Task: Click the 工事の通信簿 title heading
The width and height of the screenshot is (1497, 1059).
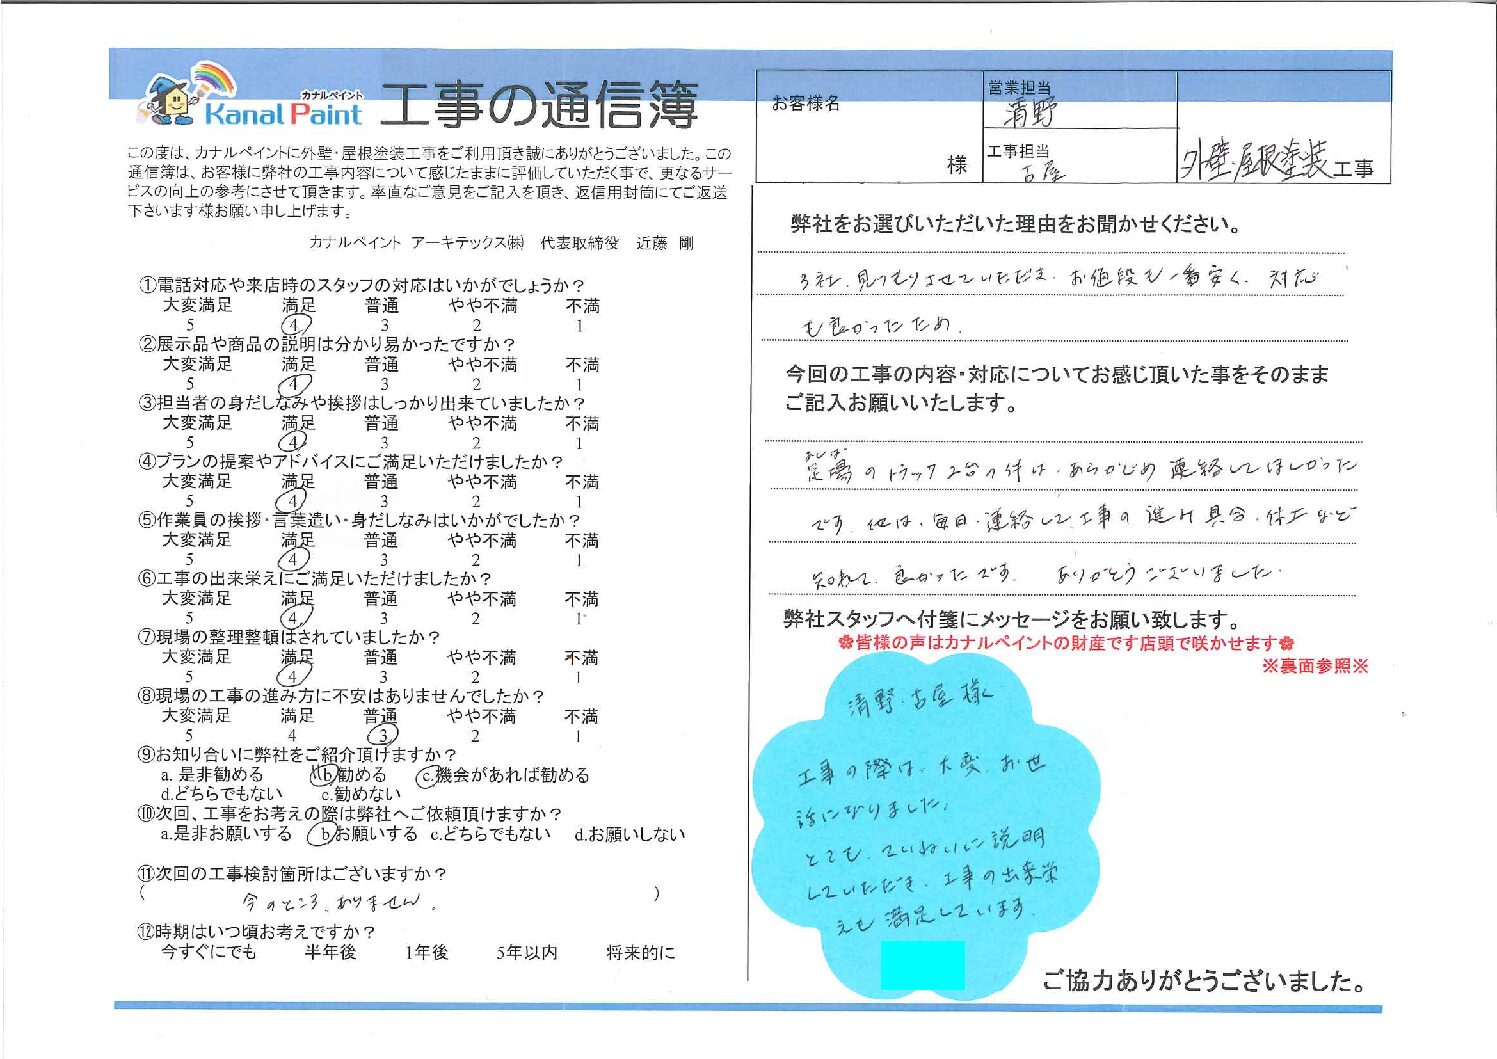Action: pyautogui.click(x=538, y=106)
